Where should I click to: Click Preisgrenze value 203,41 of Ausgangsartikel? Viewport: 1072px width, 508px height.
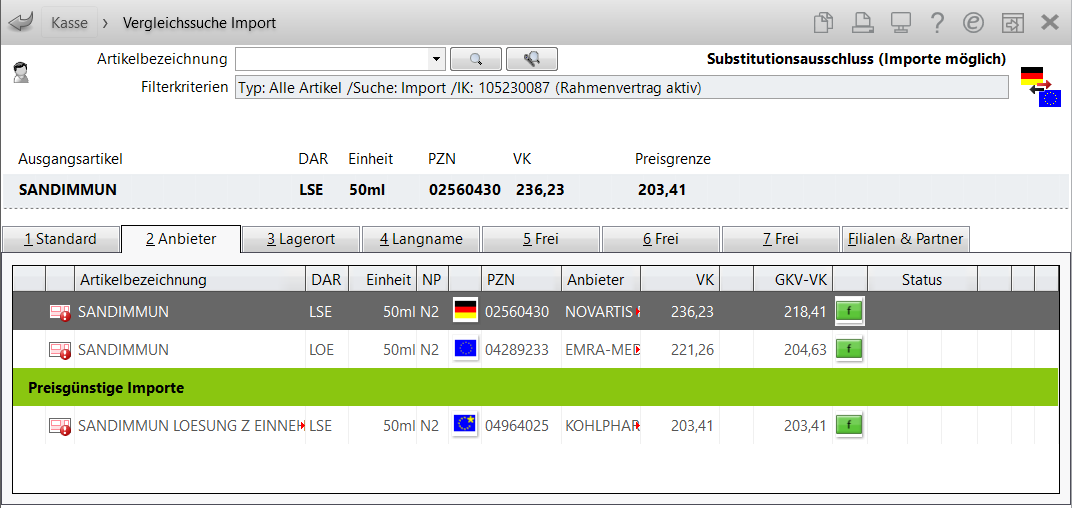pos(662,190)
